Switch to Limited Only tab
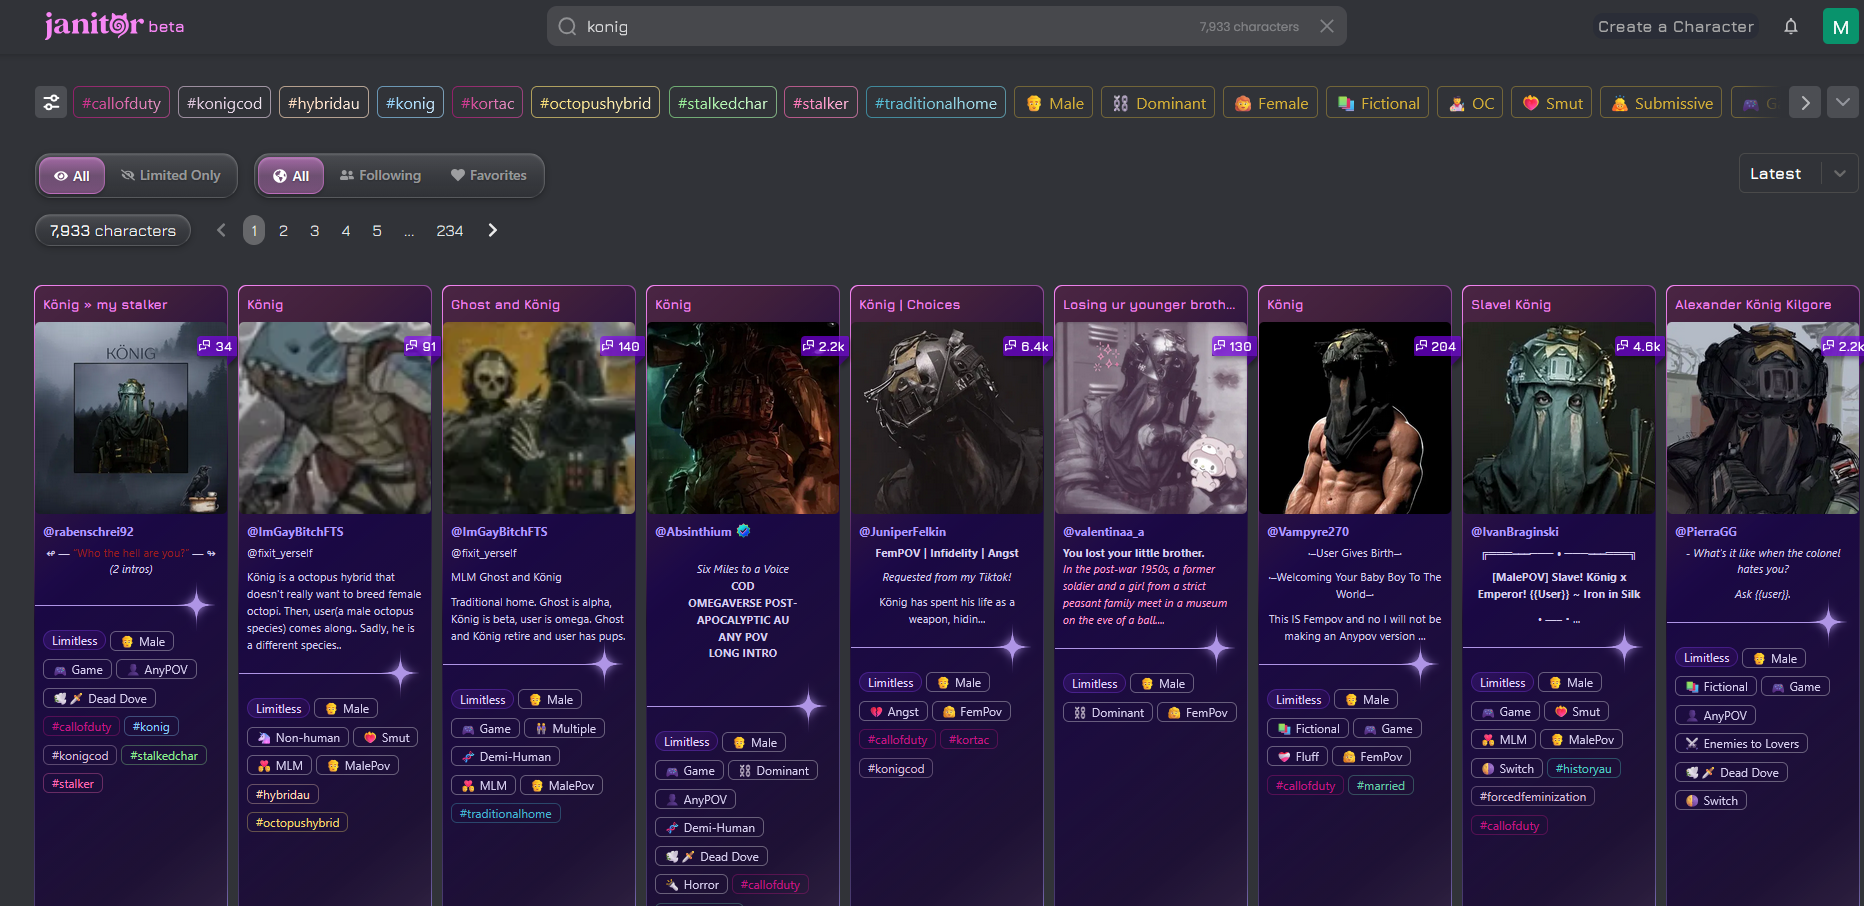This screenshot has height=906, width=1864. click(x=171, y=175)
